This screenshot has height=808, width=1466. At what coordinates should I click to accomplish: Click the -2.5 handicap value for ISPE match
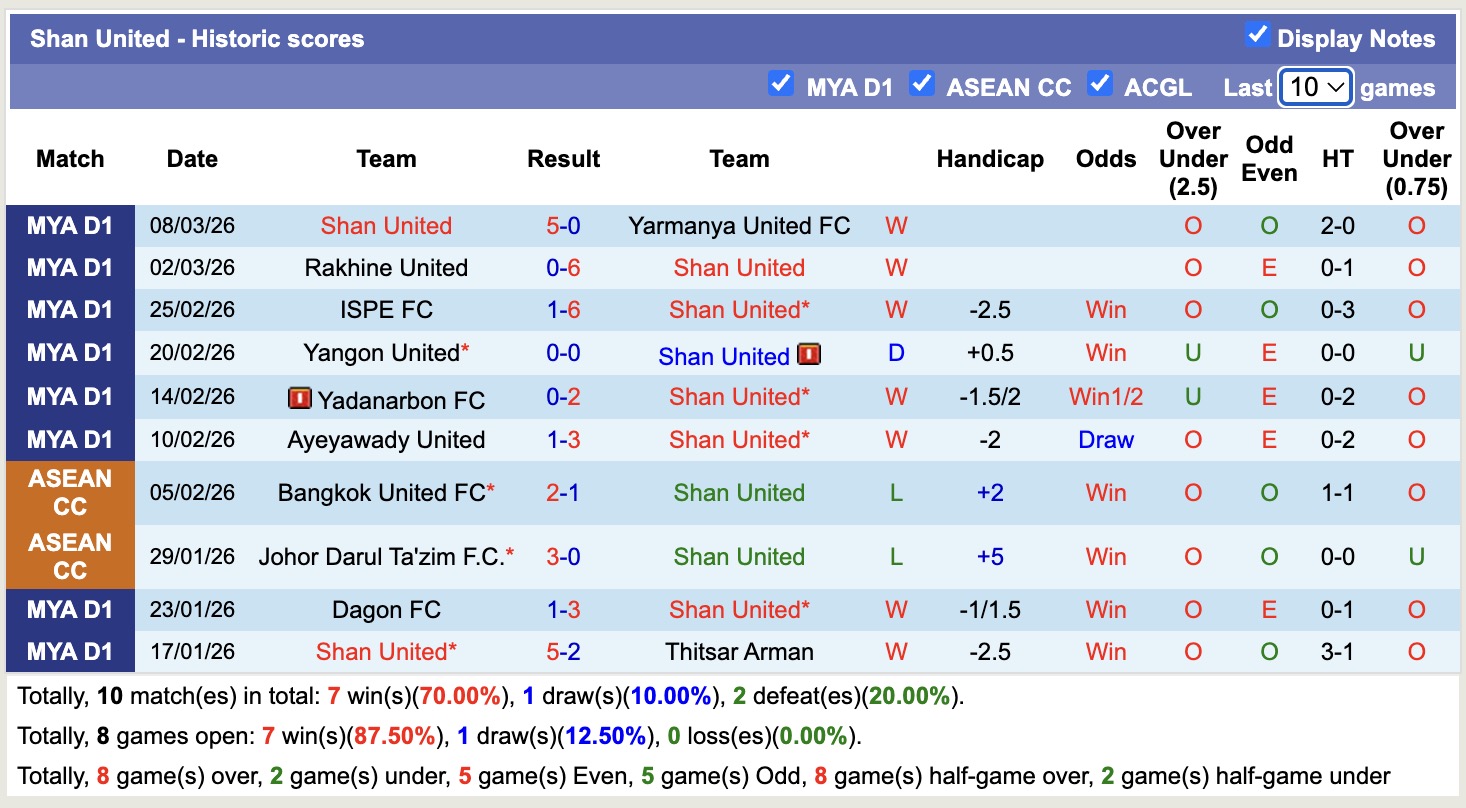pos(989,310)
